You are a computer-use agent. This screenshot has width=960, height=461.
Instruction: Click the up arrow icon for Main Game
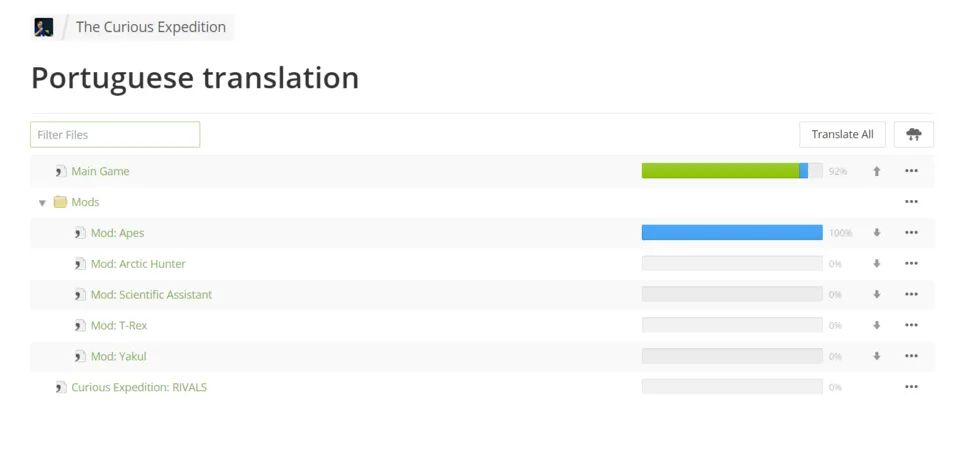click(x=877, y=171)
